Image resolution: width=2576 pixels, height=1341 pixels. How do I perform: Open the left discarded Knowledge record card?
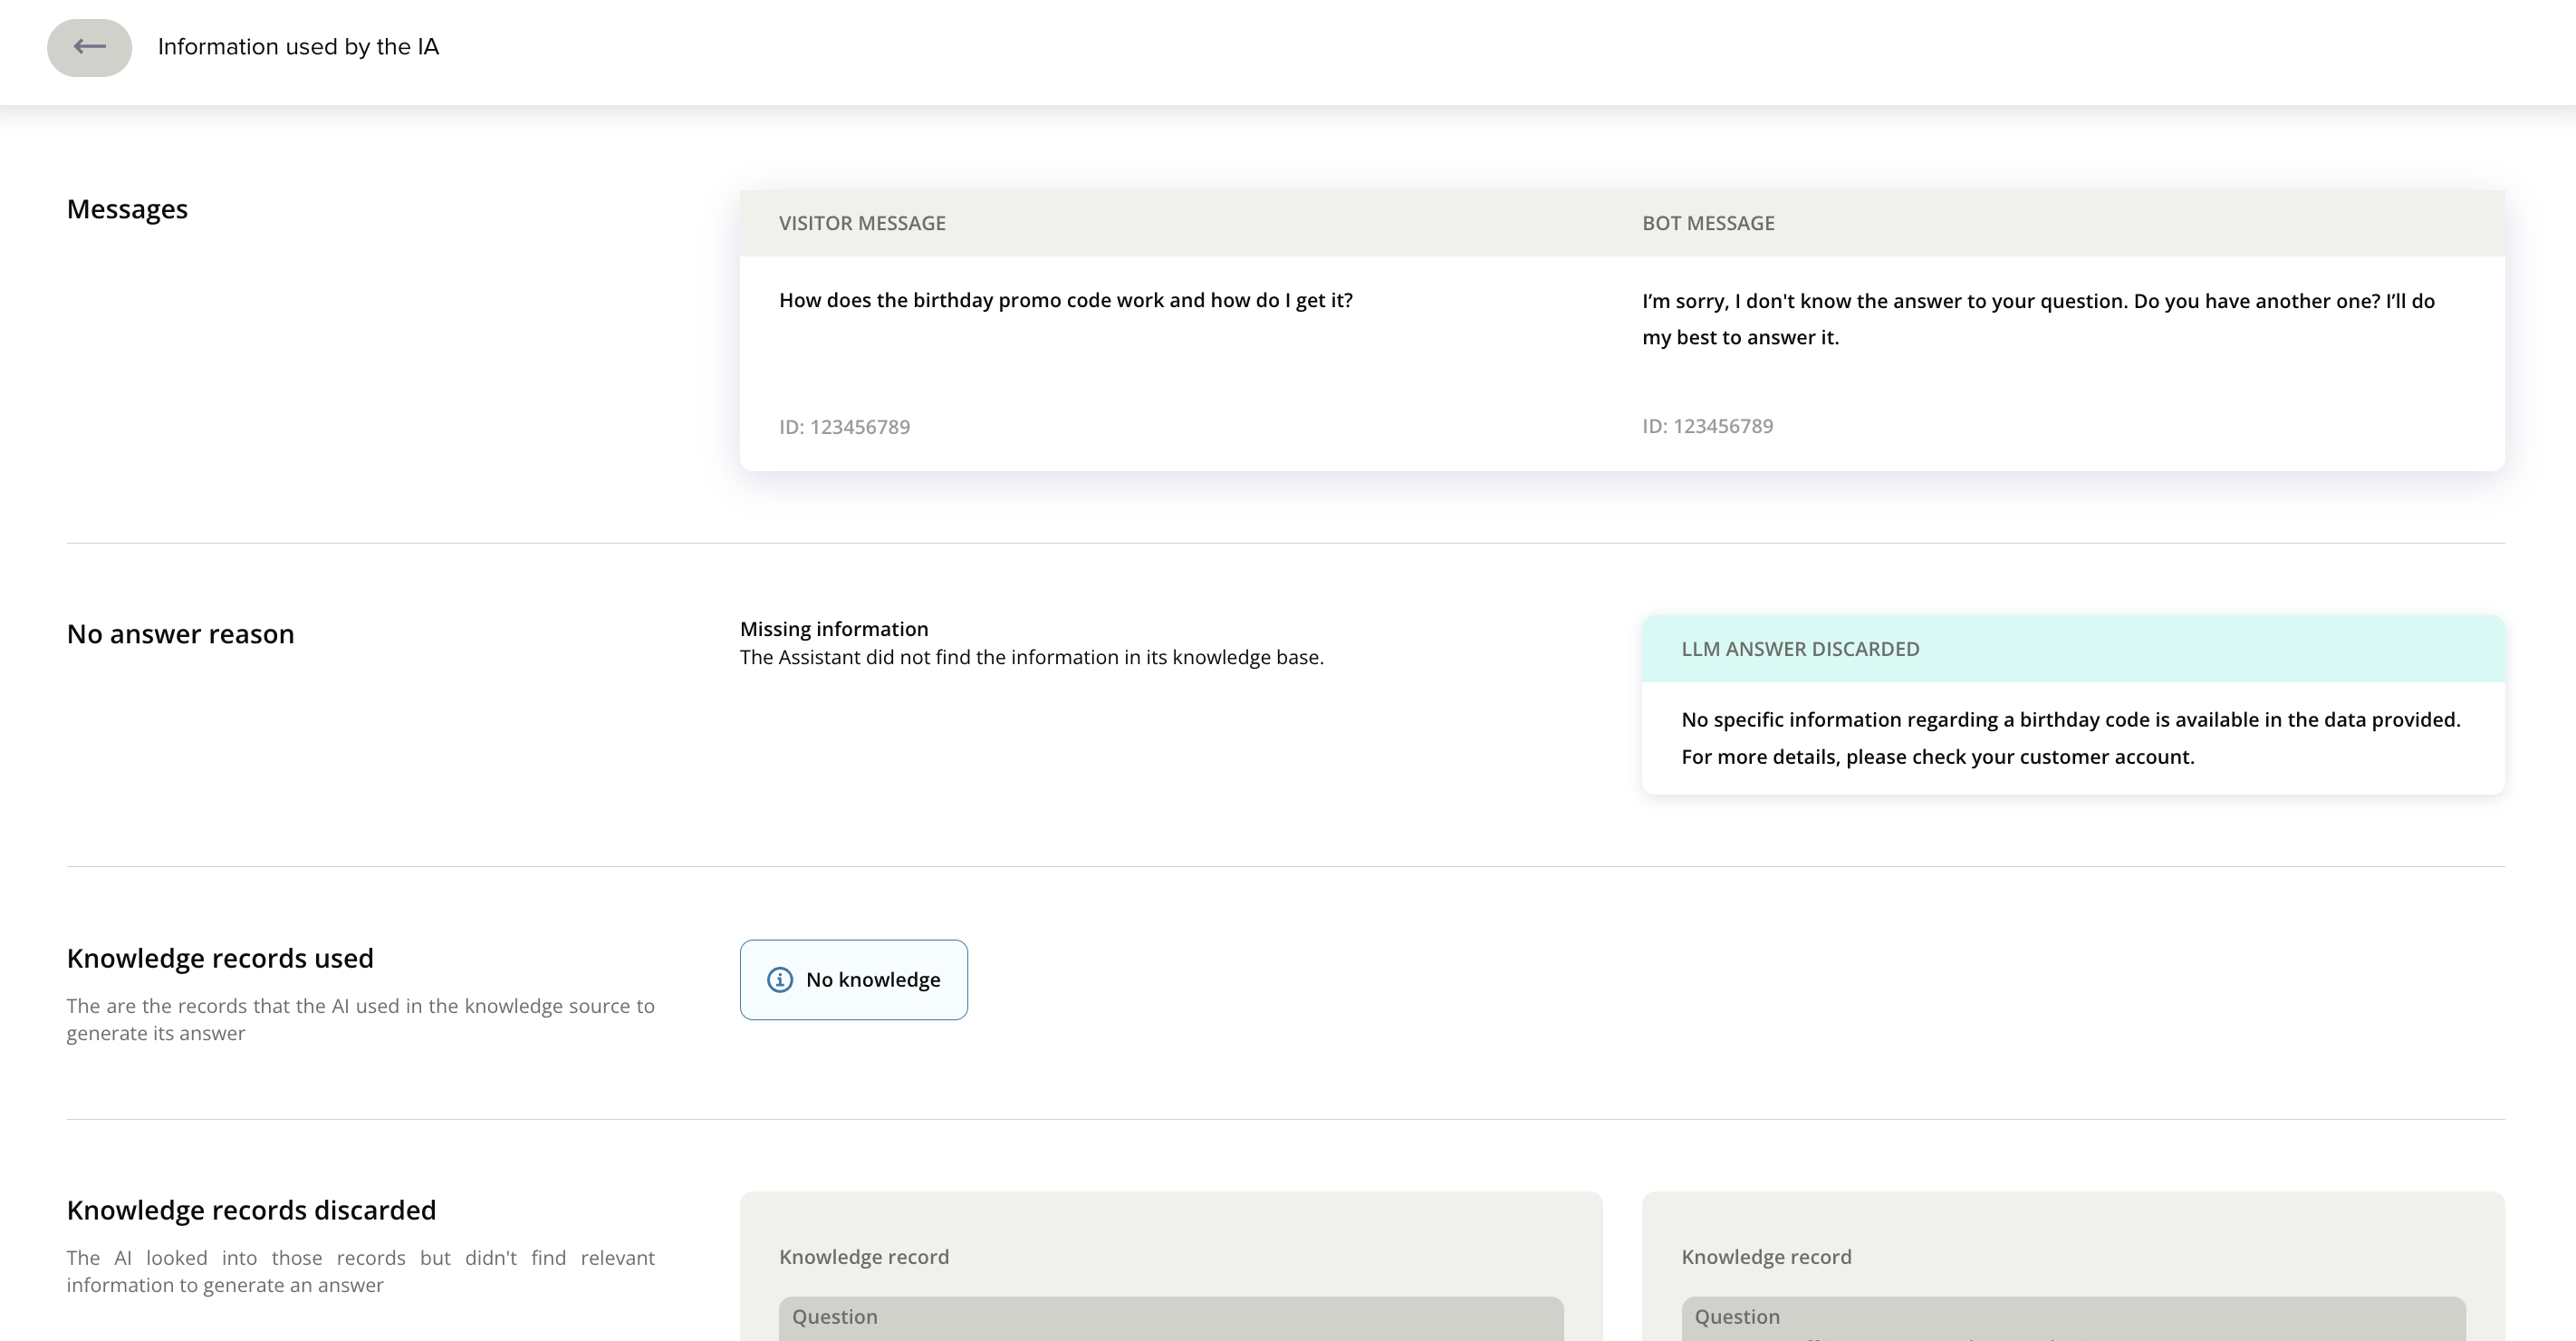[x=864, y=1257]
